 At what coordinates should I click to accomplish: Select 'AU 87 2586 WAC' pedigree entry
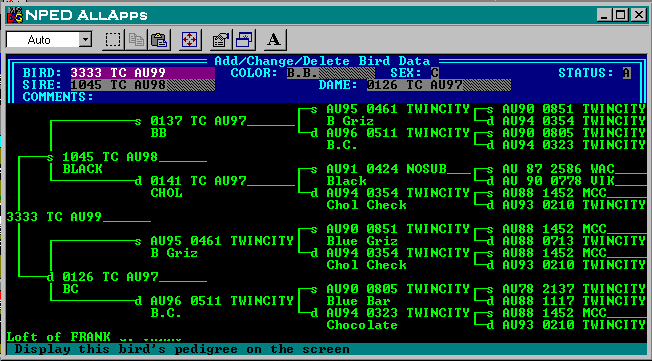click(x=558, y=169)
